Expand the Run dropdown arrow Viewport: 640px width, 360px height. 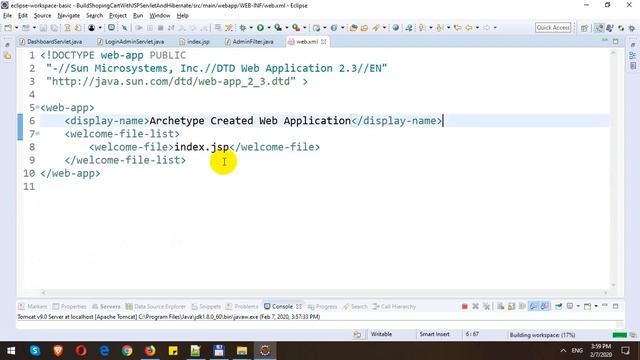[x=269, y=28]
